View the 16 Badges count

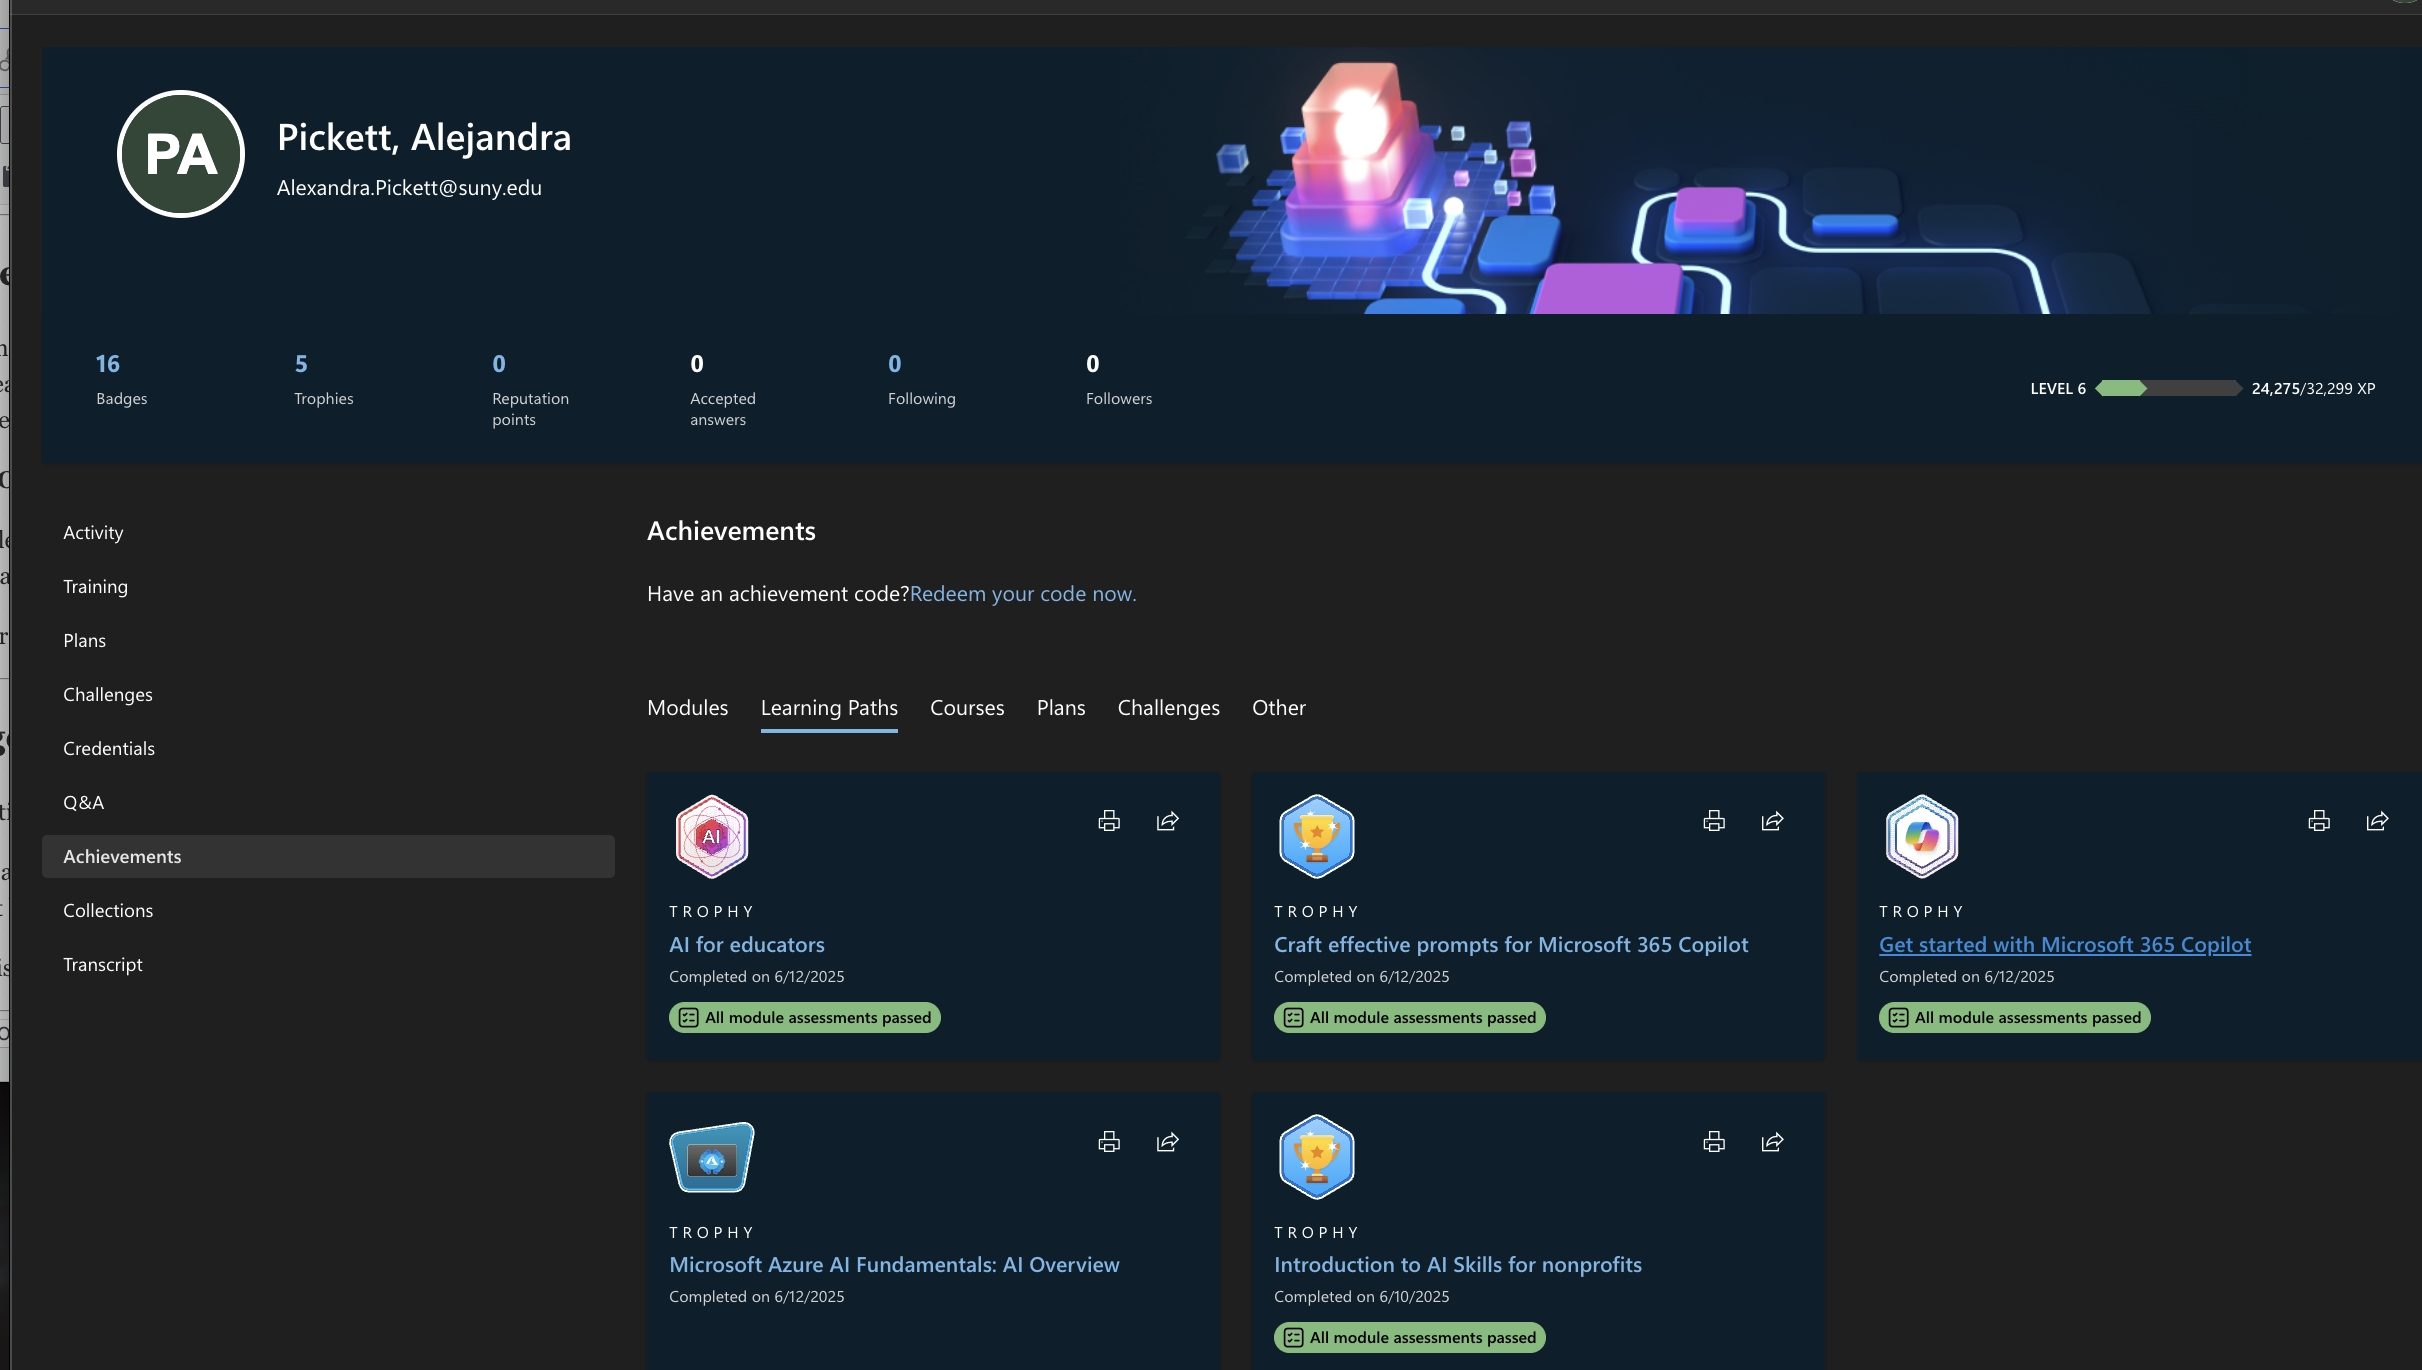coord(121,379)
